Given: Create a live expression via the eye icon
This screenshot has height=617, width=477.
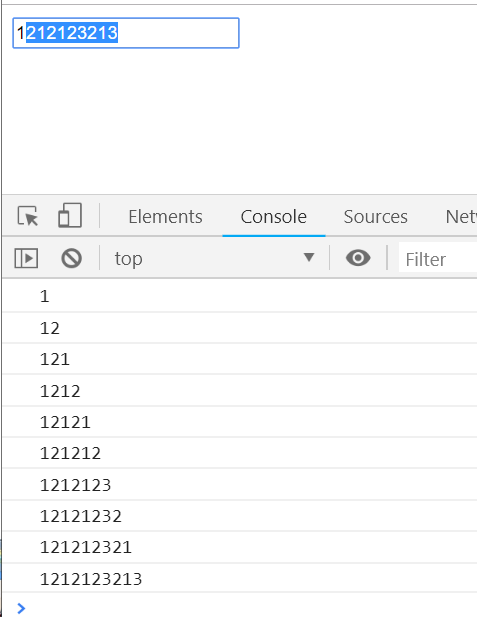Looking at the screenshot, I should coord(358,258).
